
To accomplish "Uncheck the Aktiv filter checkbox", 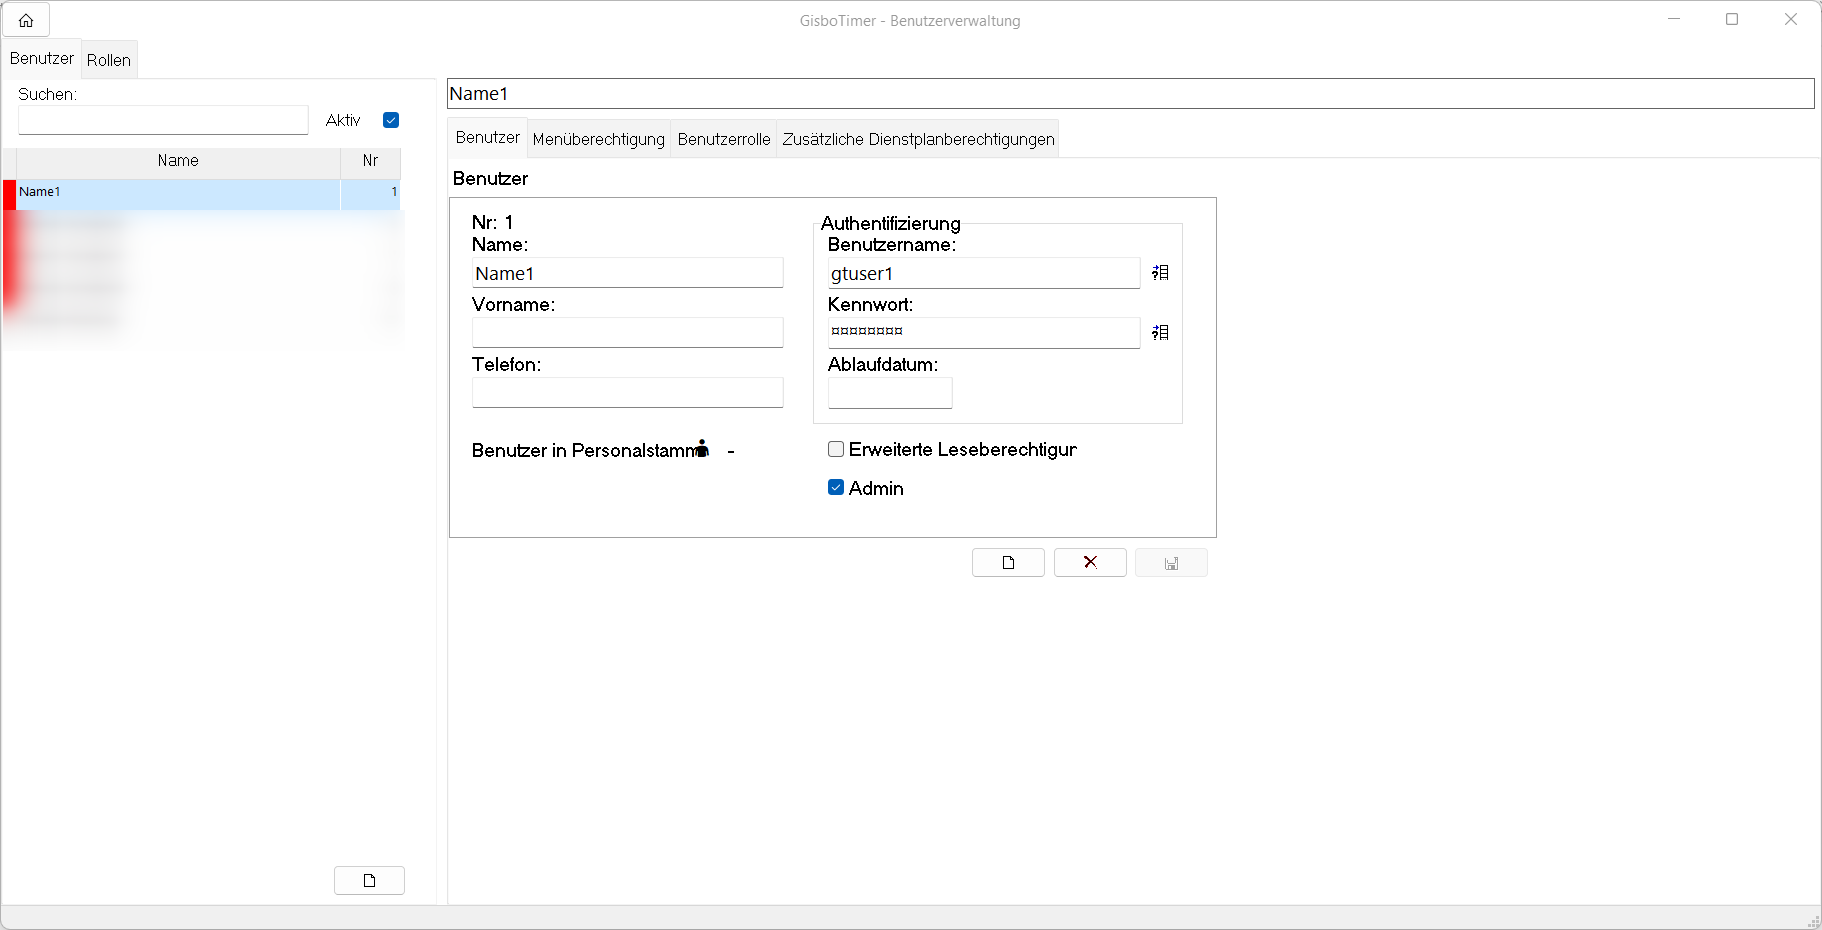I will point(391,120).
